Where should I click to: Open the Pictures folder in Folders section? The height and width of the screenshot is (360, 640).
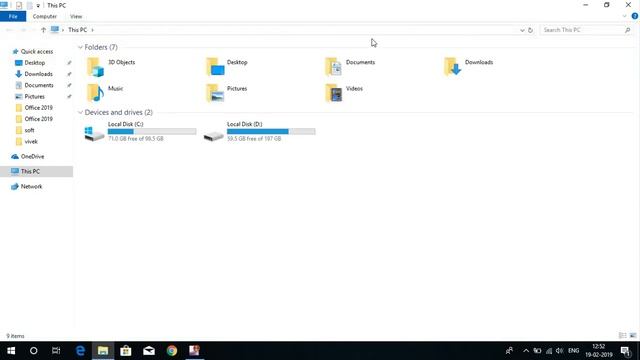[215, 93]
